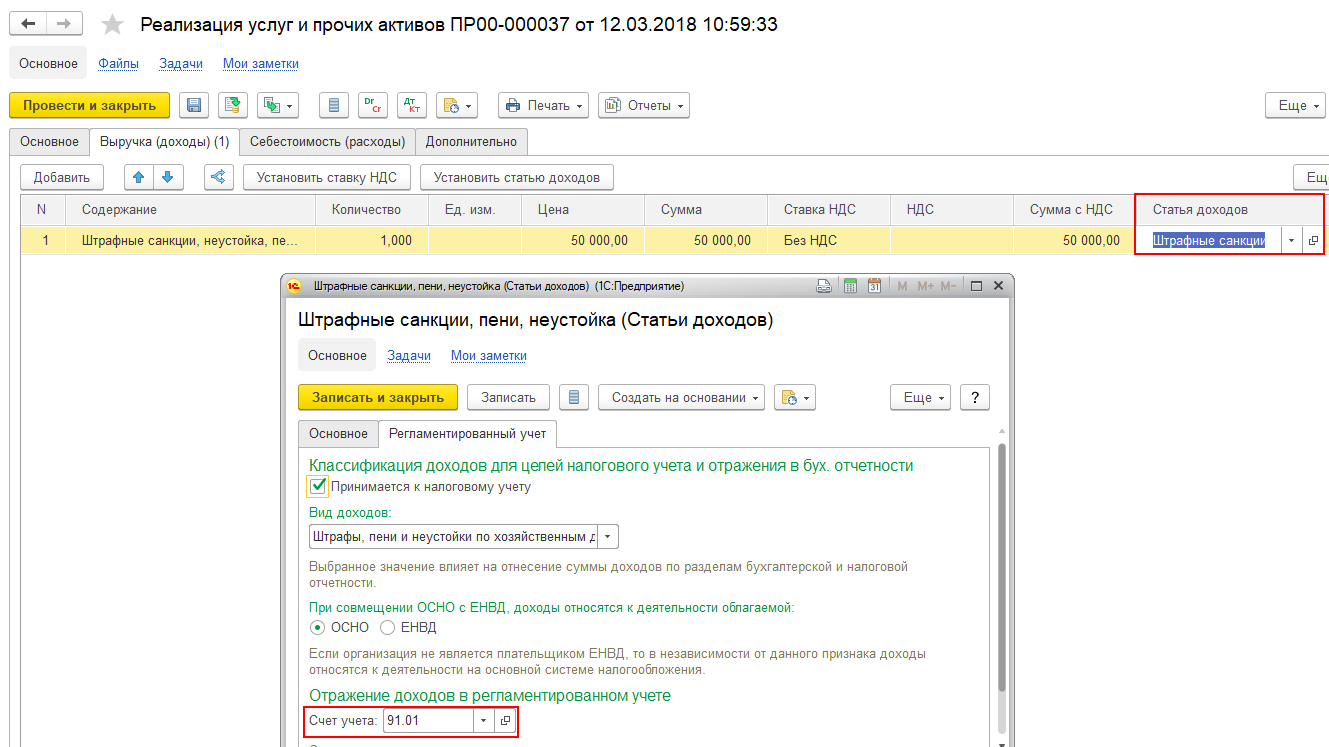Click the Штрафные санкции income item field
Image resolution: width=1329 pixels, height=747 pixels.
coord(1209,240)
